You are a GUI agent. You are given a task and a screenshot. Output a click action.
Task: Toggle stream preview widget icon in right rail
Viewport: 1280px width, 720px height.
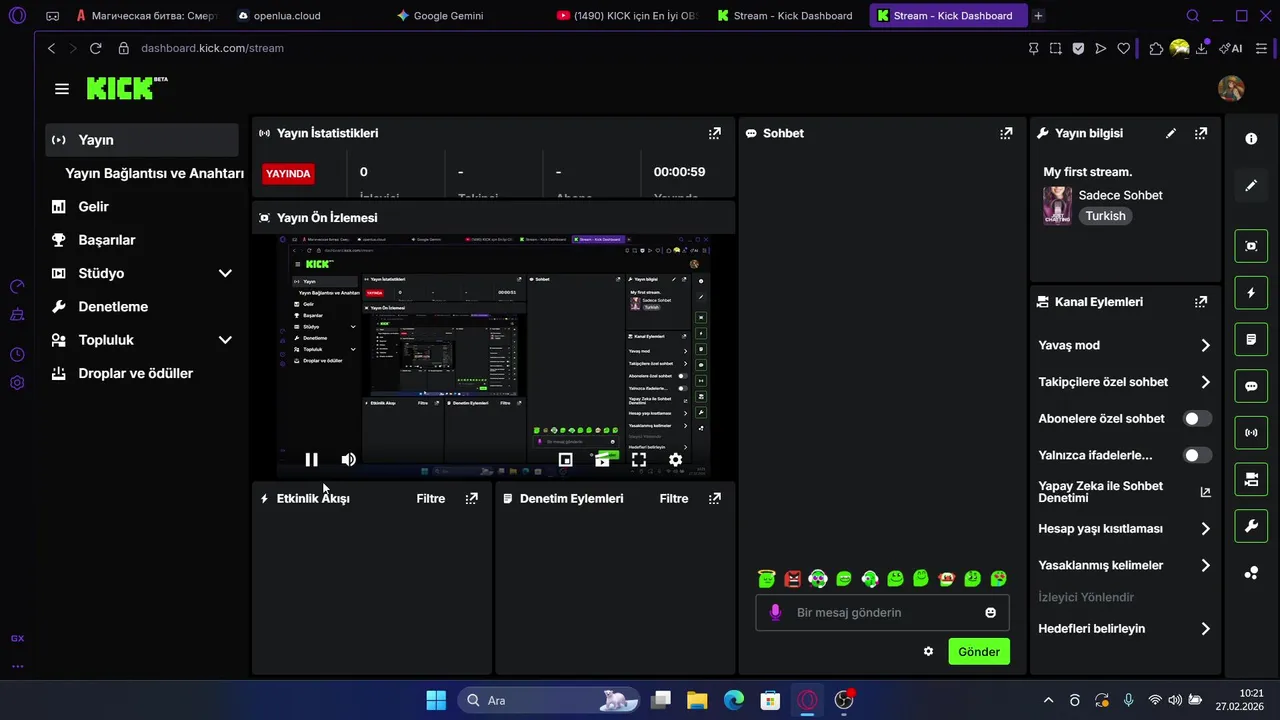pyautogui.click(x=1251, y=246)
